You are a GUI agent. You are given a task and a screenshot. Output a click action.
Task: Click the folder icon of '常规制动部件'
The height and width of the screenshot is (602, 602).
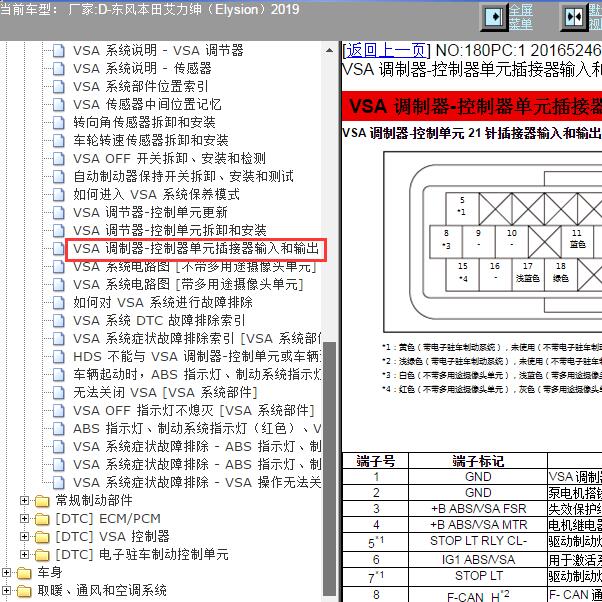[42, 501]
